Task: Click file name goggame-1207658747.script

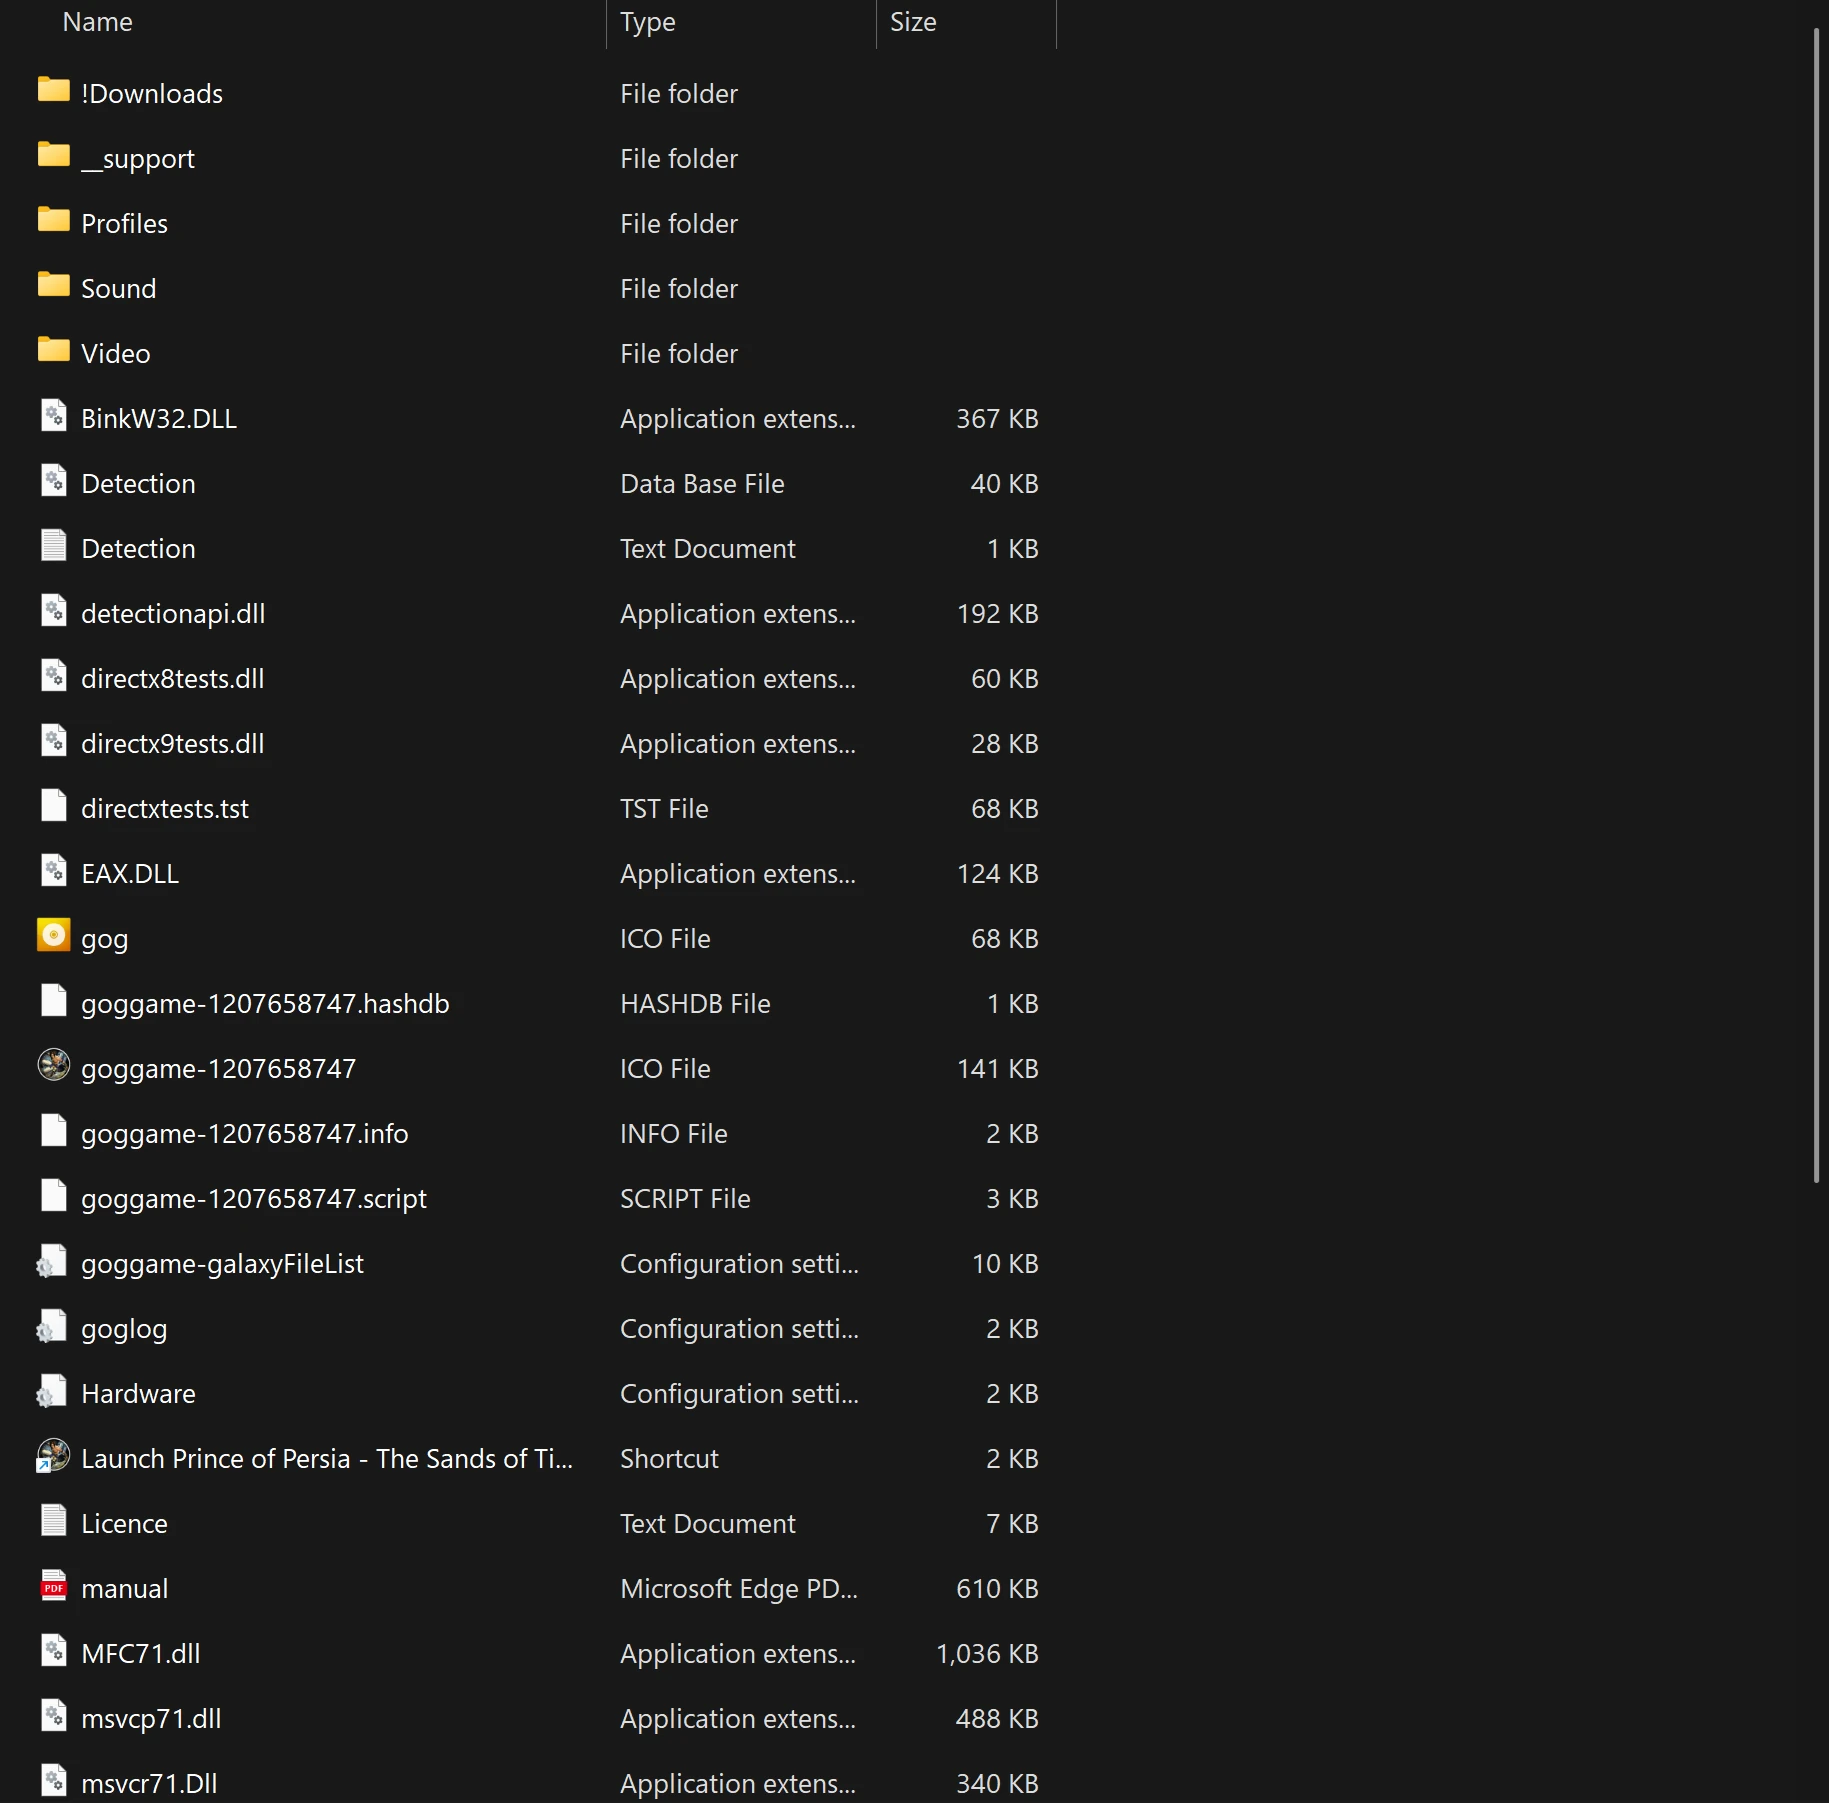Action: click(254, 1199)
